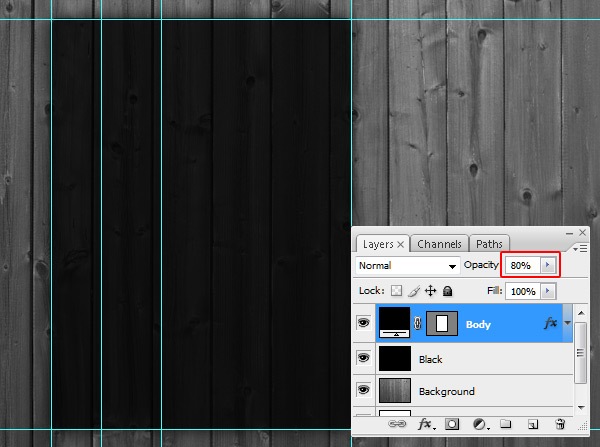The height and width of the screenshot is (447, 600).
Task: Hide the Body layer
Action: click(363, 324)
